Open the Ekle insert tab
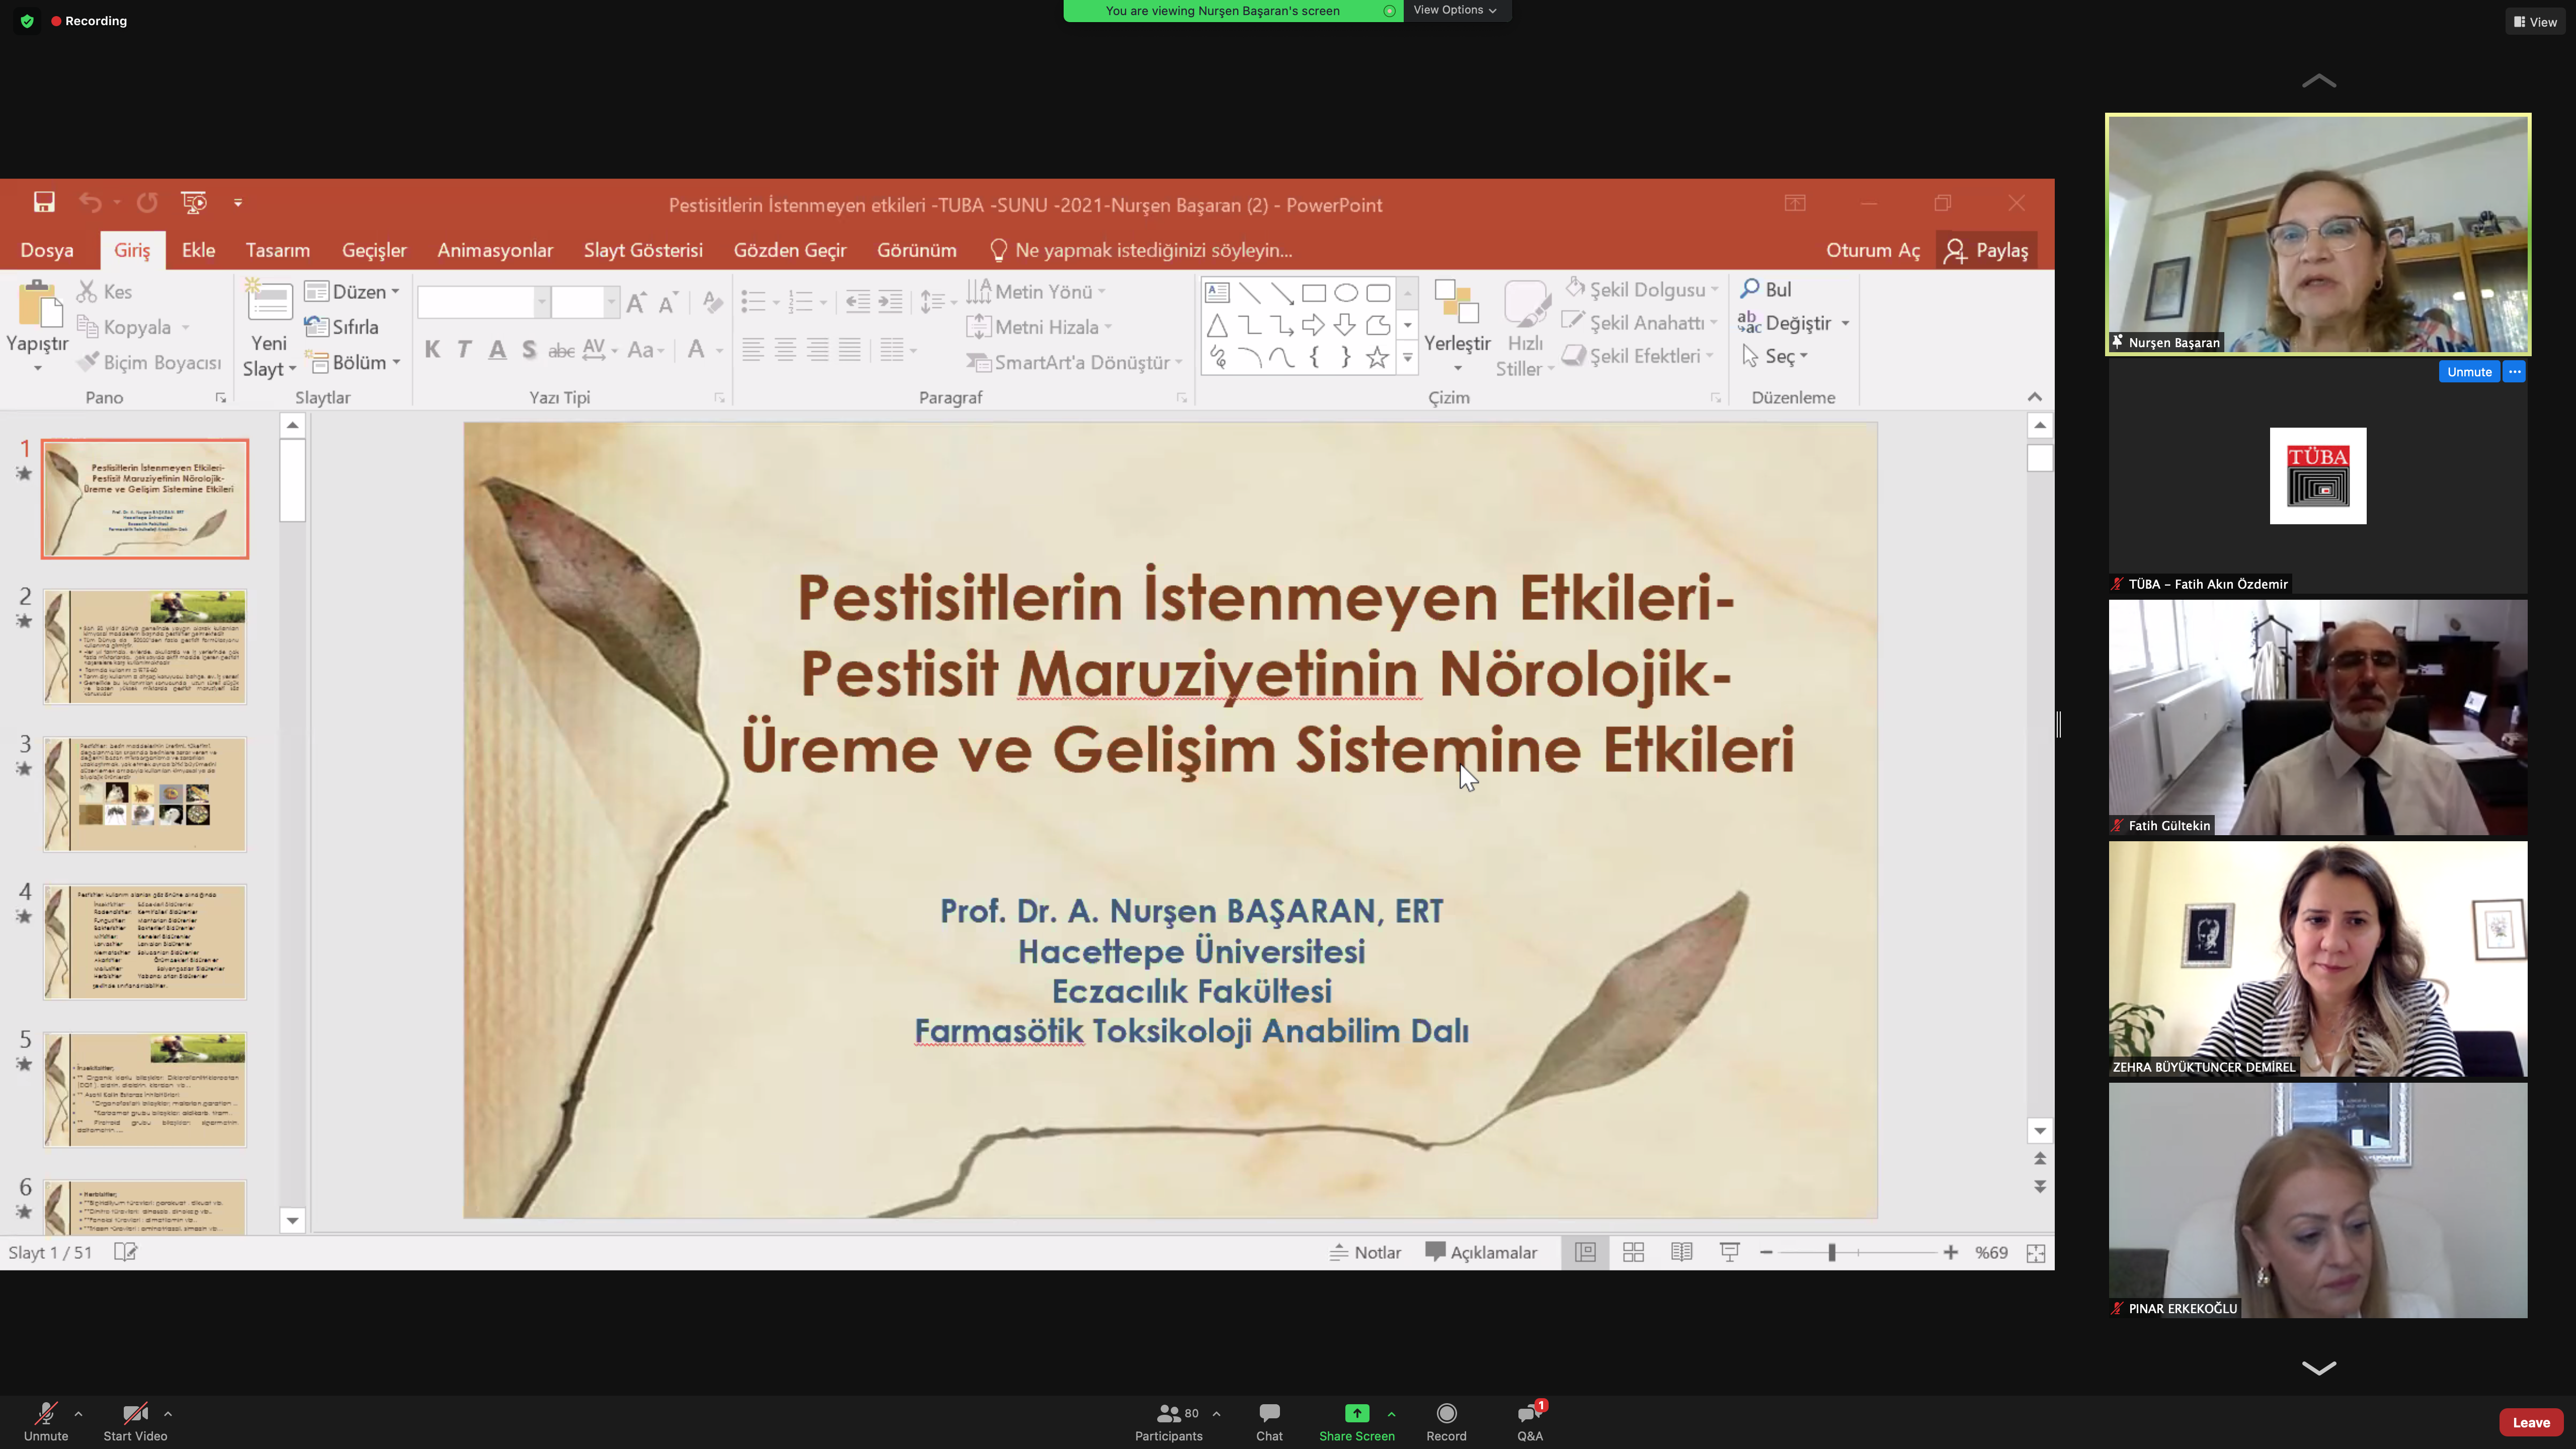 pos(198,250)
